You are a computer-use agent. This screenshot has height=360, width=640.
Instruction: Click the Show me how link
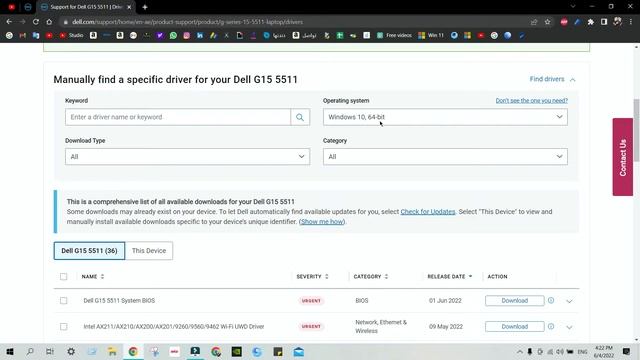(322, 222)
